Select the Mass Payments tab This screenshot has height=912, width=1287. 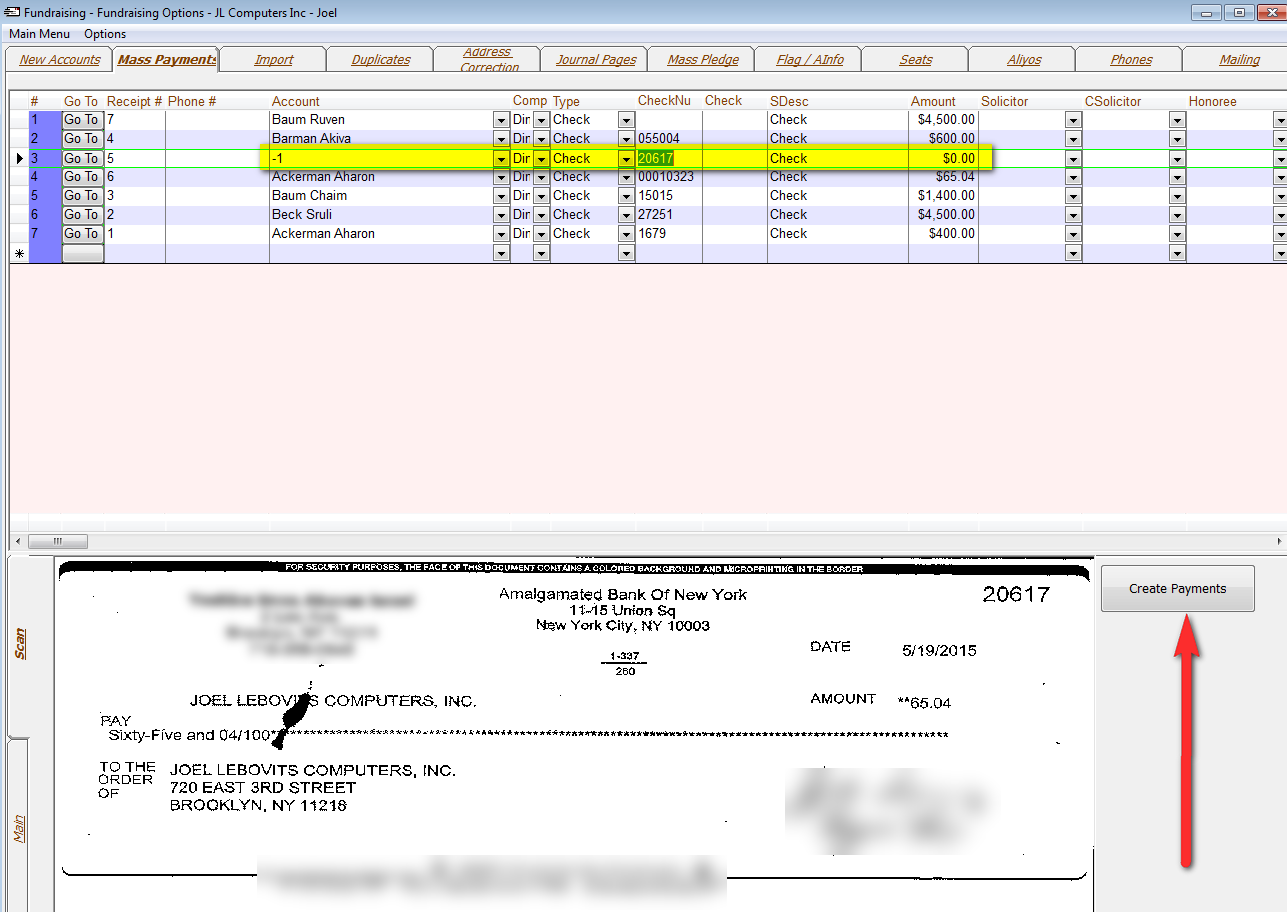[x=166, y=60]
